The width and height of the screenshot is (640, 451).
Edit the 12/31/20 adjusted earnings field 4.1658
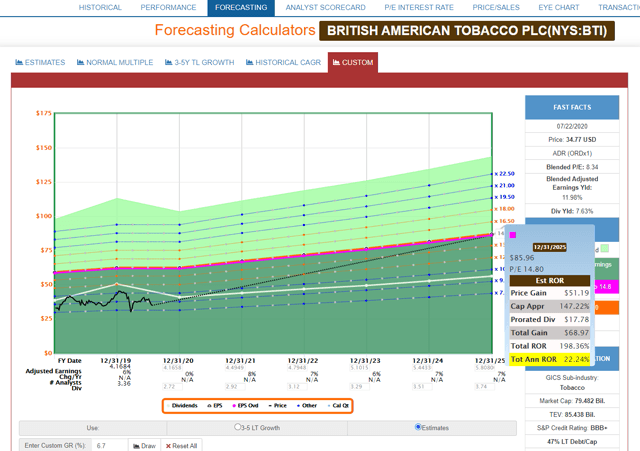(173, 368)
